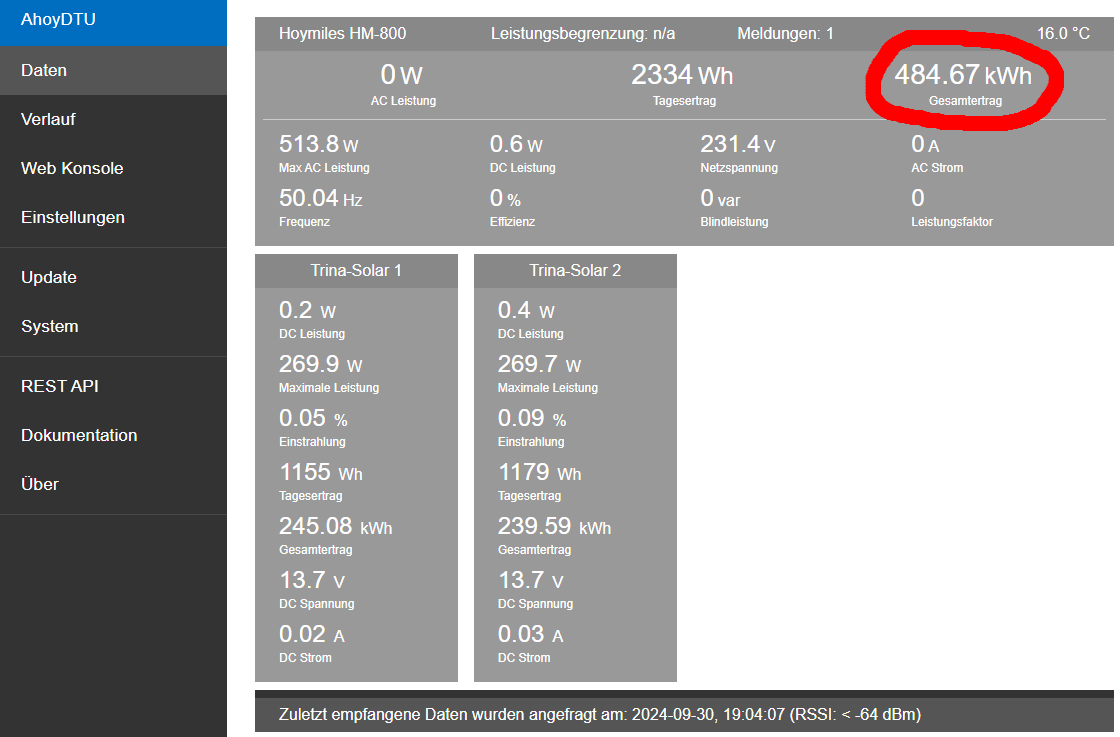The image size is (1120, 737).
Task: Select the Trina-Solar 1 panel header
Action: pyautogui.click(x=356, y=271)
